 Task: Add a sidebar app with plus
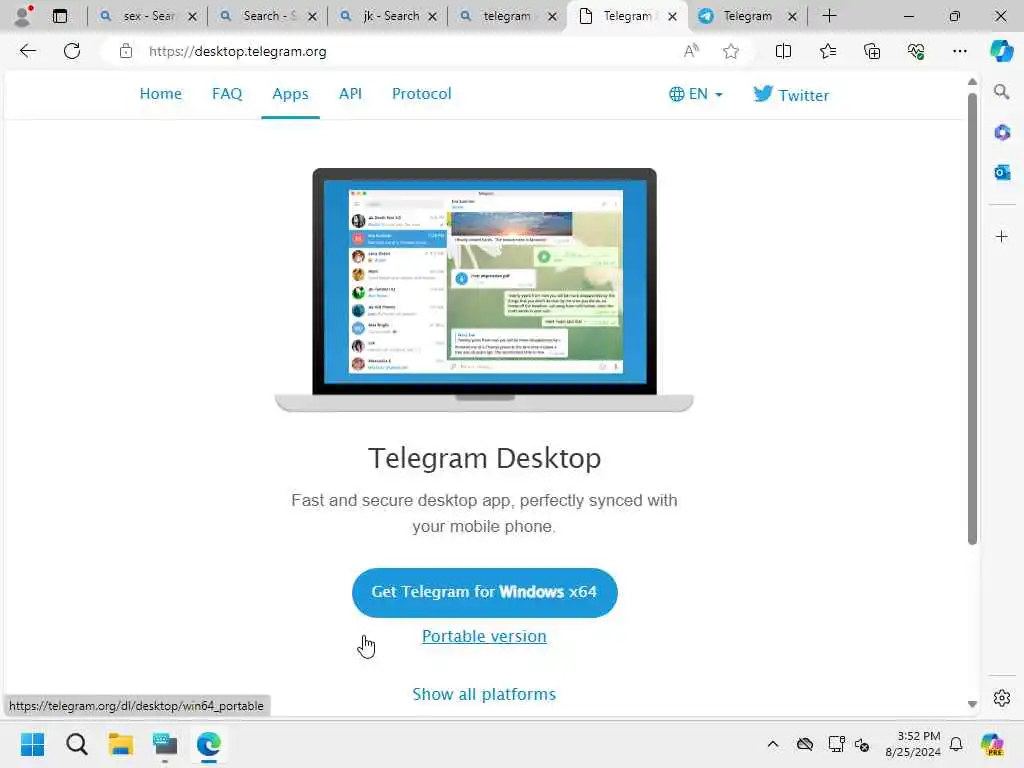coord(1002,236)
